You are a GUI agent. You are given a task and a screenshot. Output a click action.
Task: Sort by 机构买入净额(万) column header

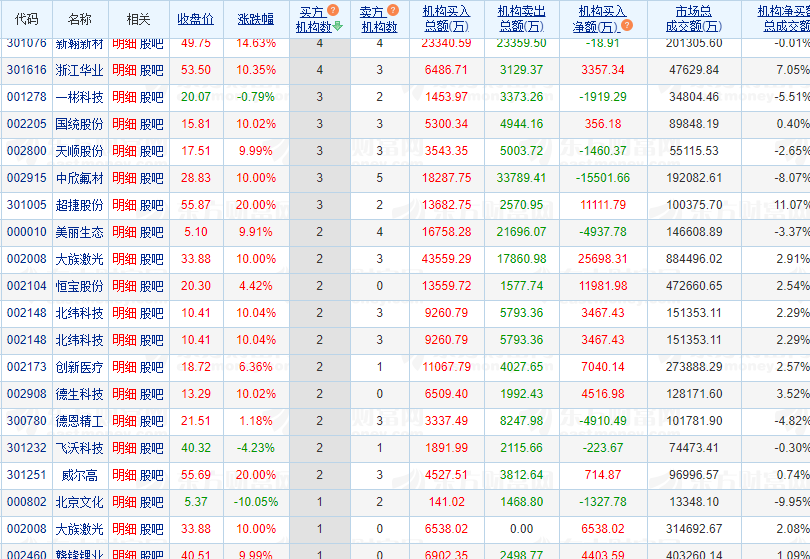[x=598, y=19]
